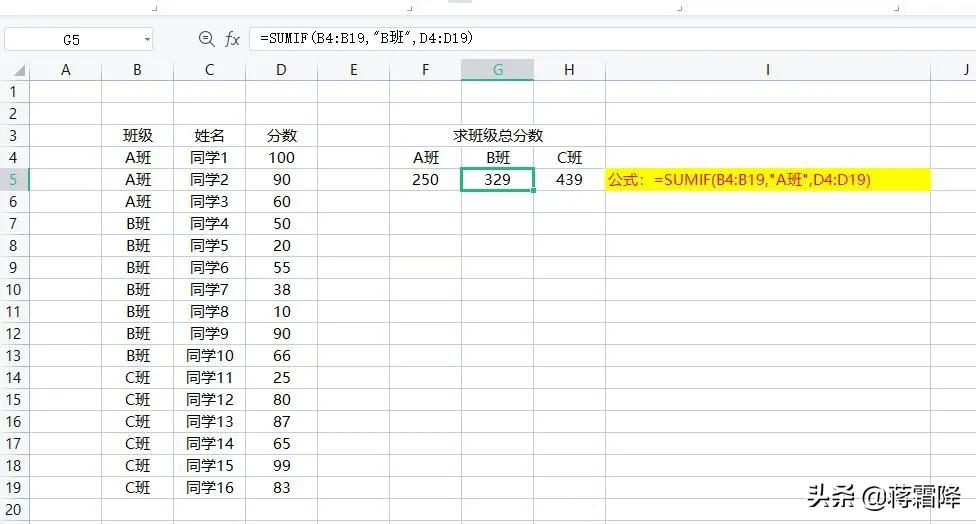Viewport: 976px width, 524px height.
Task: Select column C header
Action: 209,70
